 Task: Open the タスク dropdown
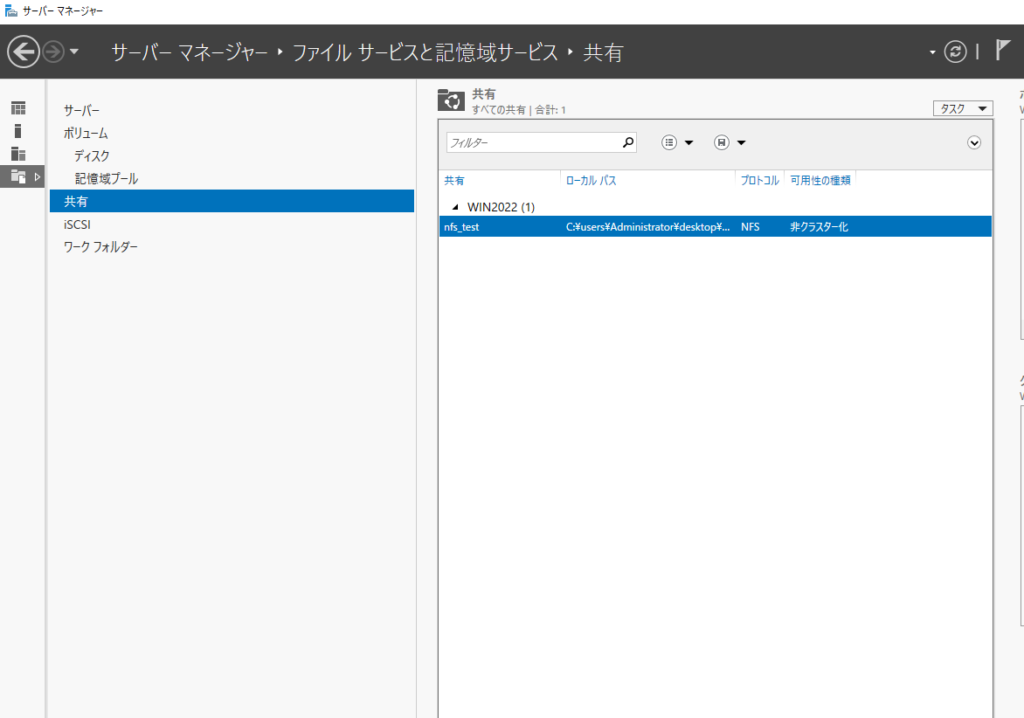click(x=962, y=108)
